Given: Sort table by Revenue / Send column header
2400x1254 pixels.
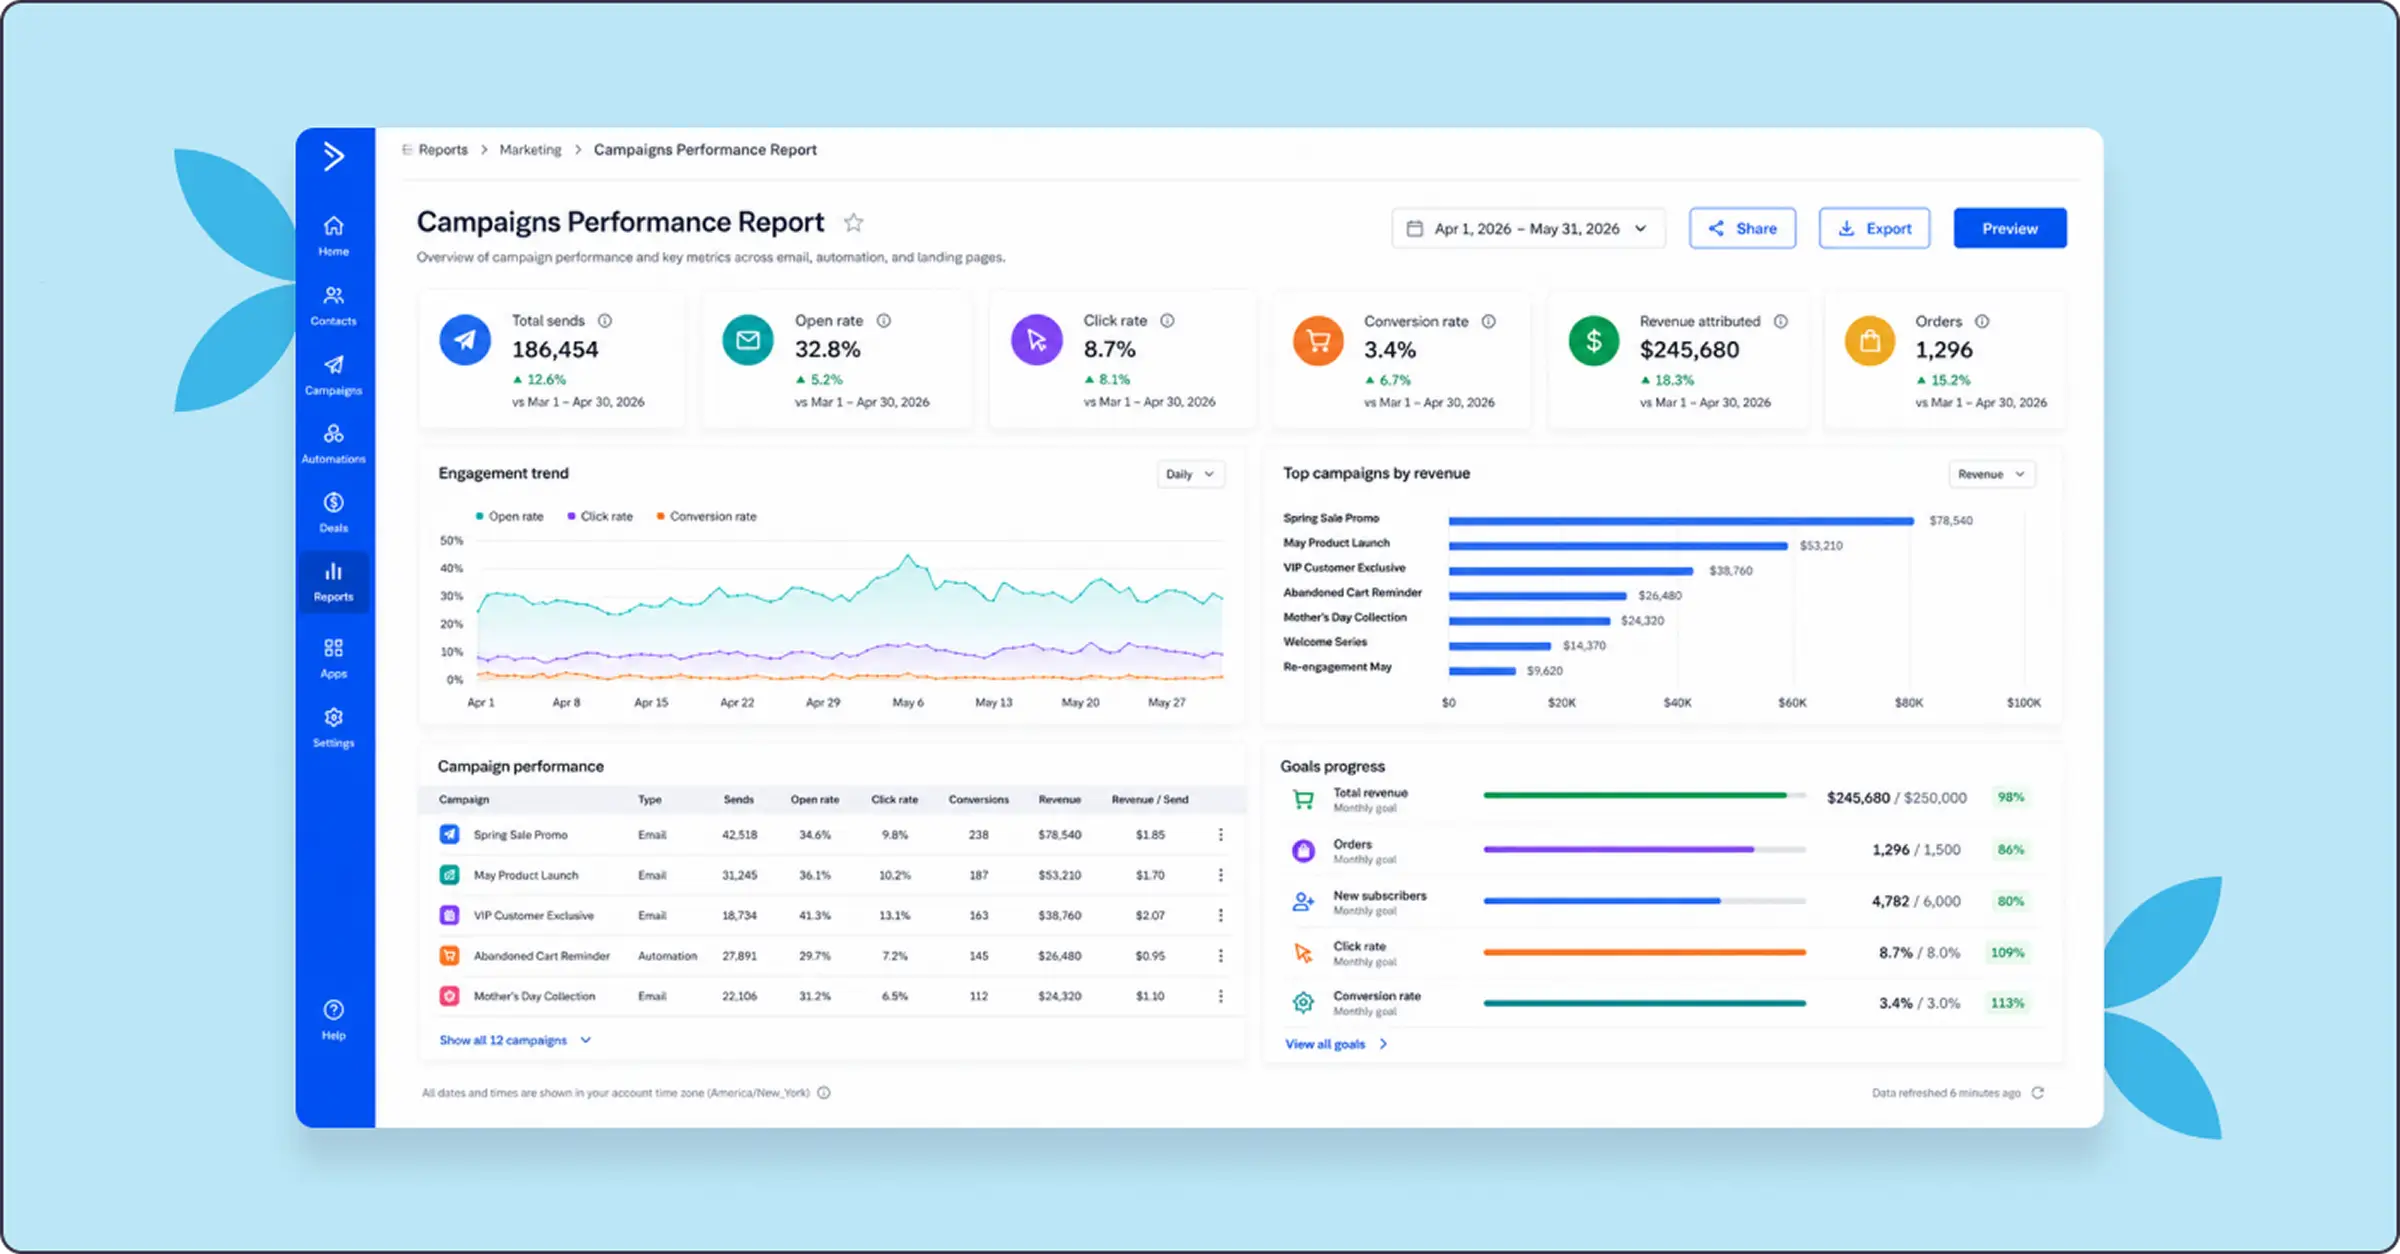Looking at the screenshot, I should (1150, 800).
